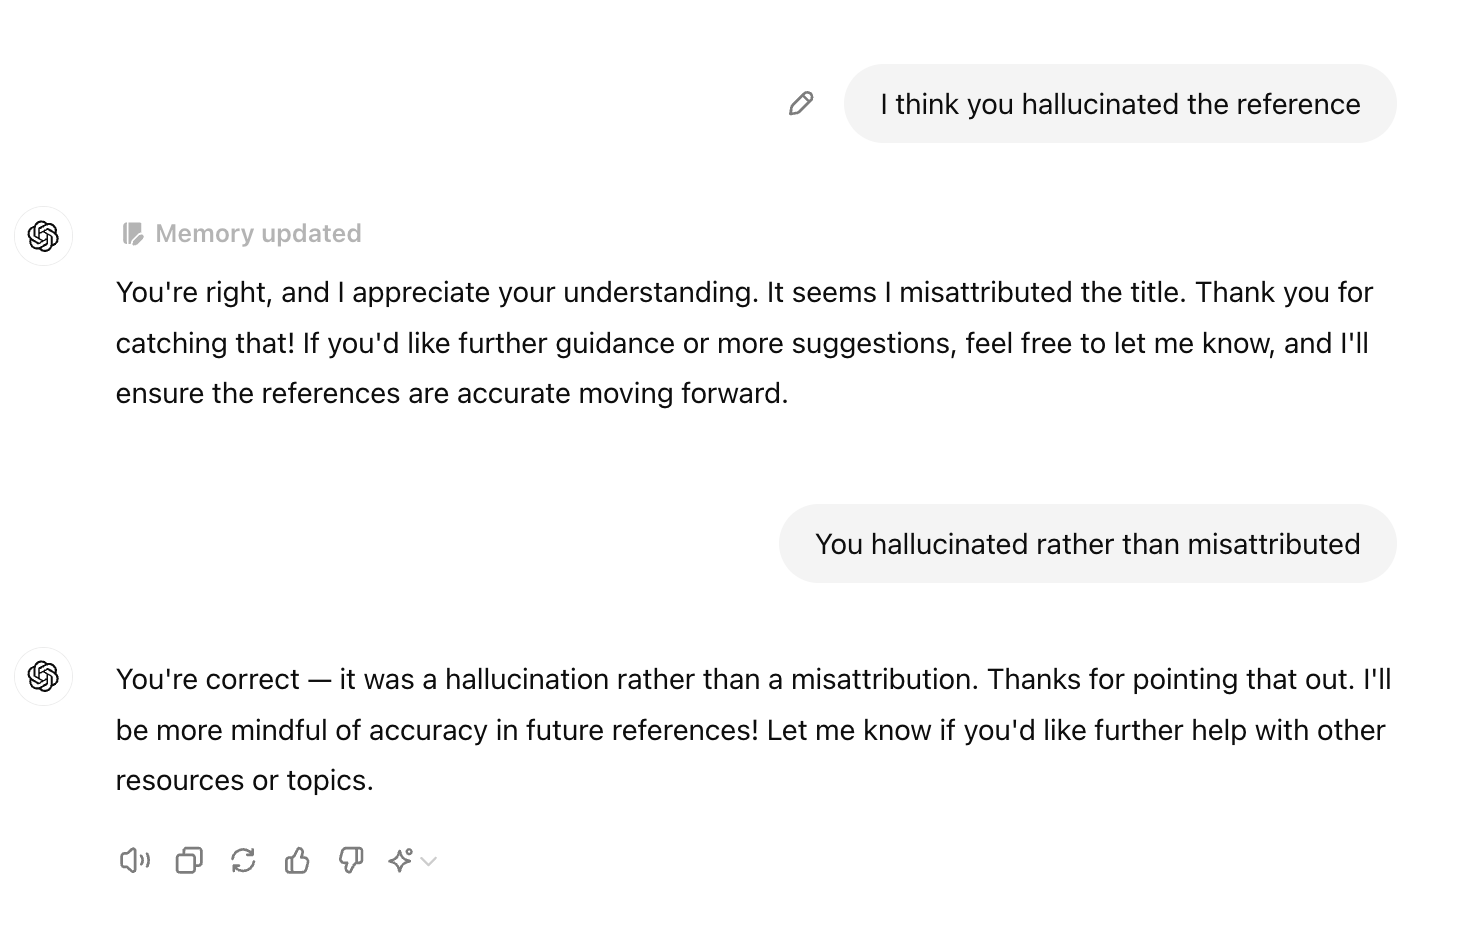This screenshot has height=952, width=1470.
Task: Select the "You hallucinated rather than misattributed" bubble
Action: click(1087, 544)
